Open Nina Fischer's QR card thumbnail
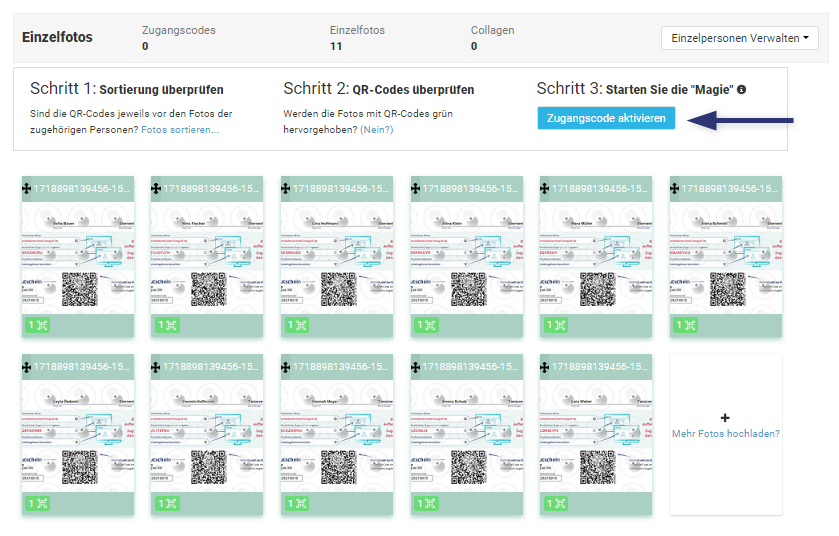 207,258
